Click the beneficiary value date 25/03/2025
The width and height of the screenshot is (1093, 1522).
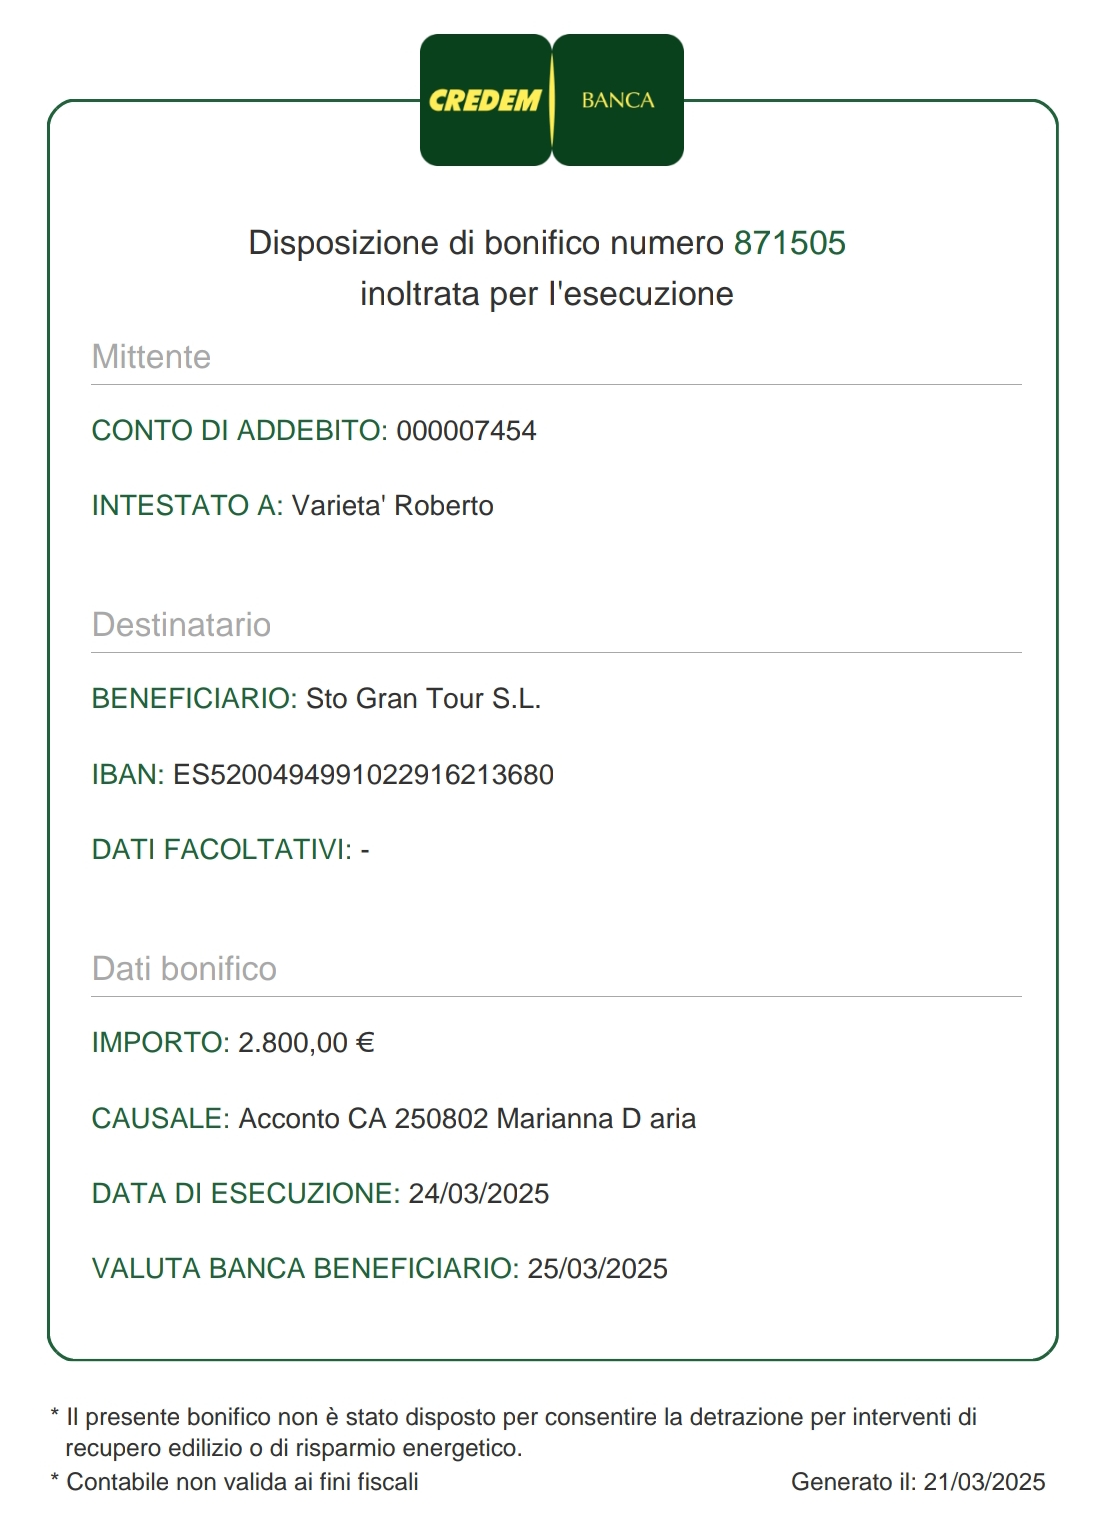[x=597, y=1269]
